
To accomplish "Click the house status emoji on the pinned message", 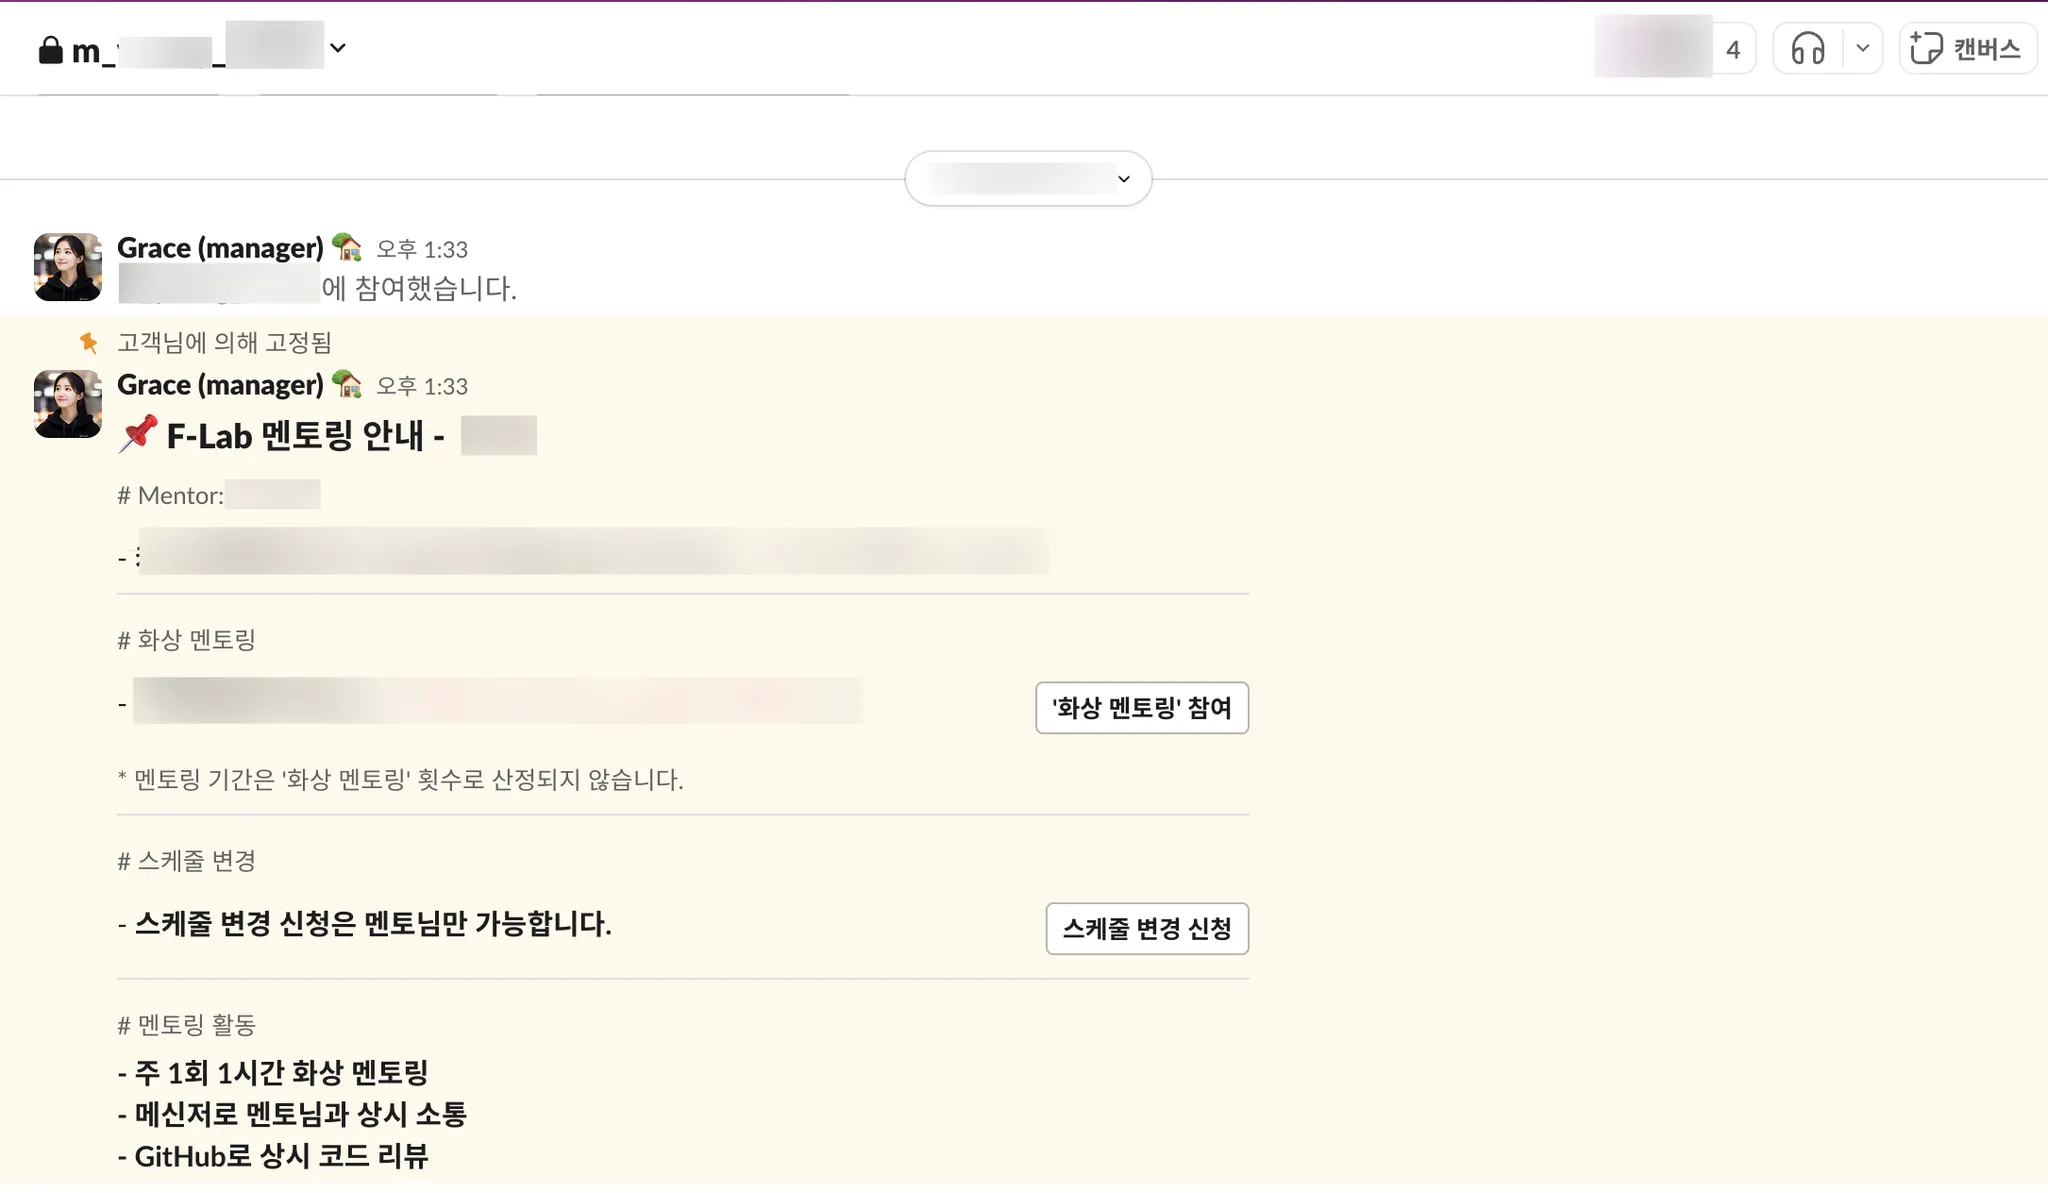I will pyautogui.click(x=347, y=384).
